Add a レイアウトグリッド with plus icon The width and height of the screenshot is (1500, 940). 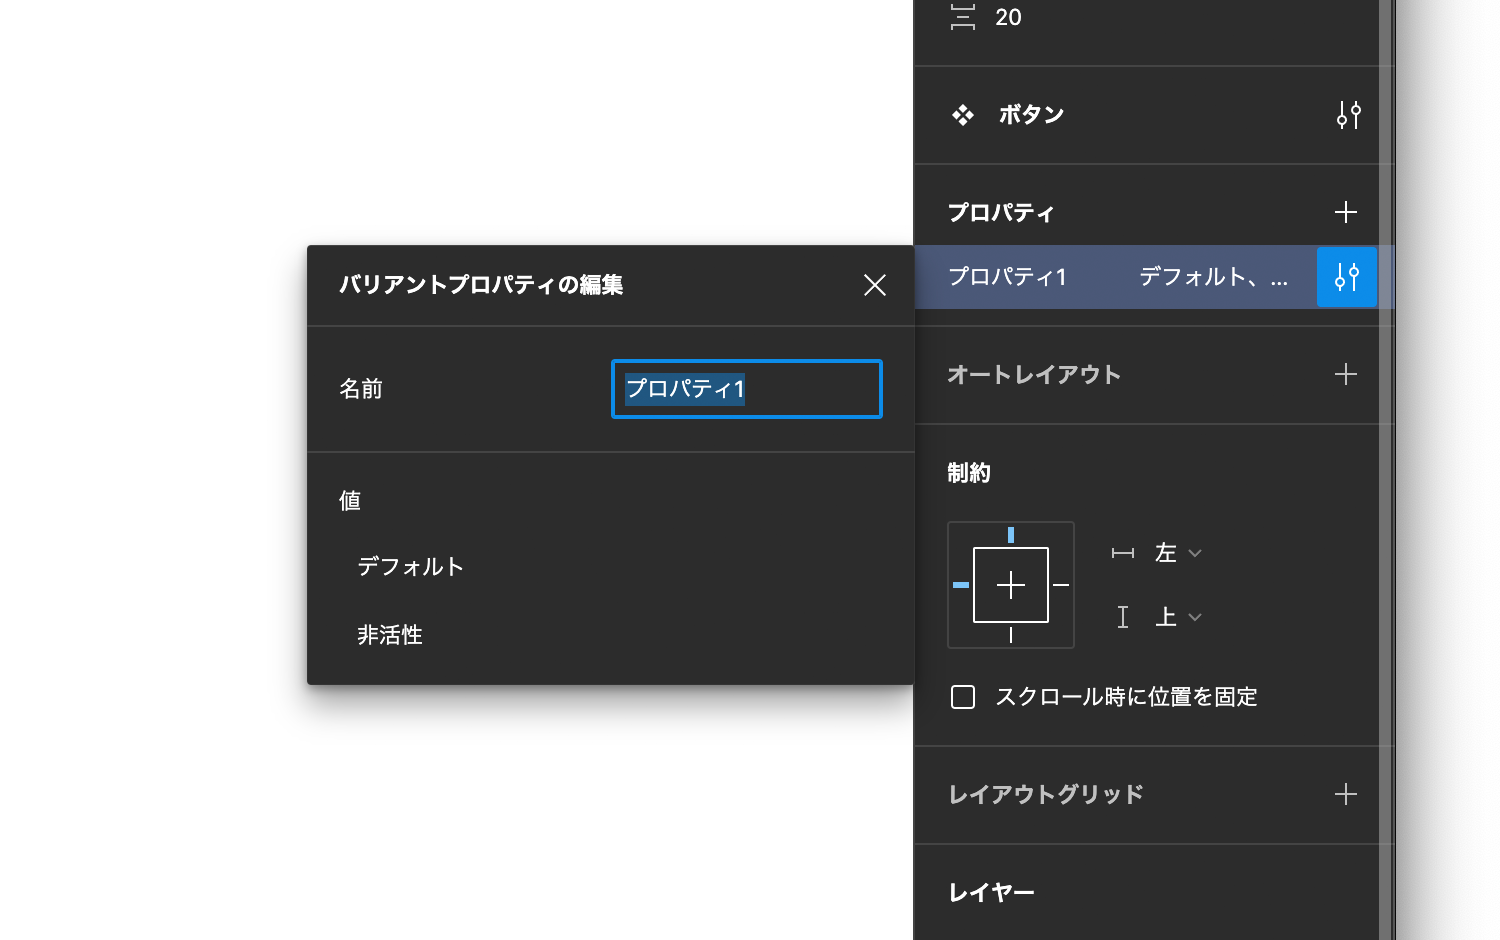pyautogui.click(x=1346, y=794)
